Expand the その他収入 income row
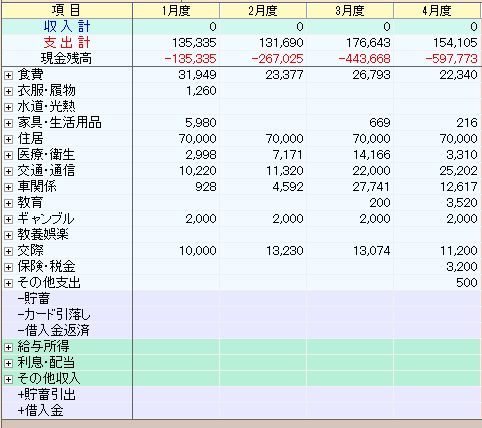Image resolution: width=482 pixels, height=428 pixels. (x=8, y=379)
